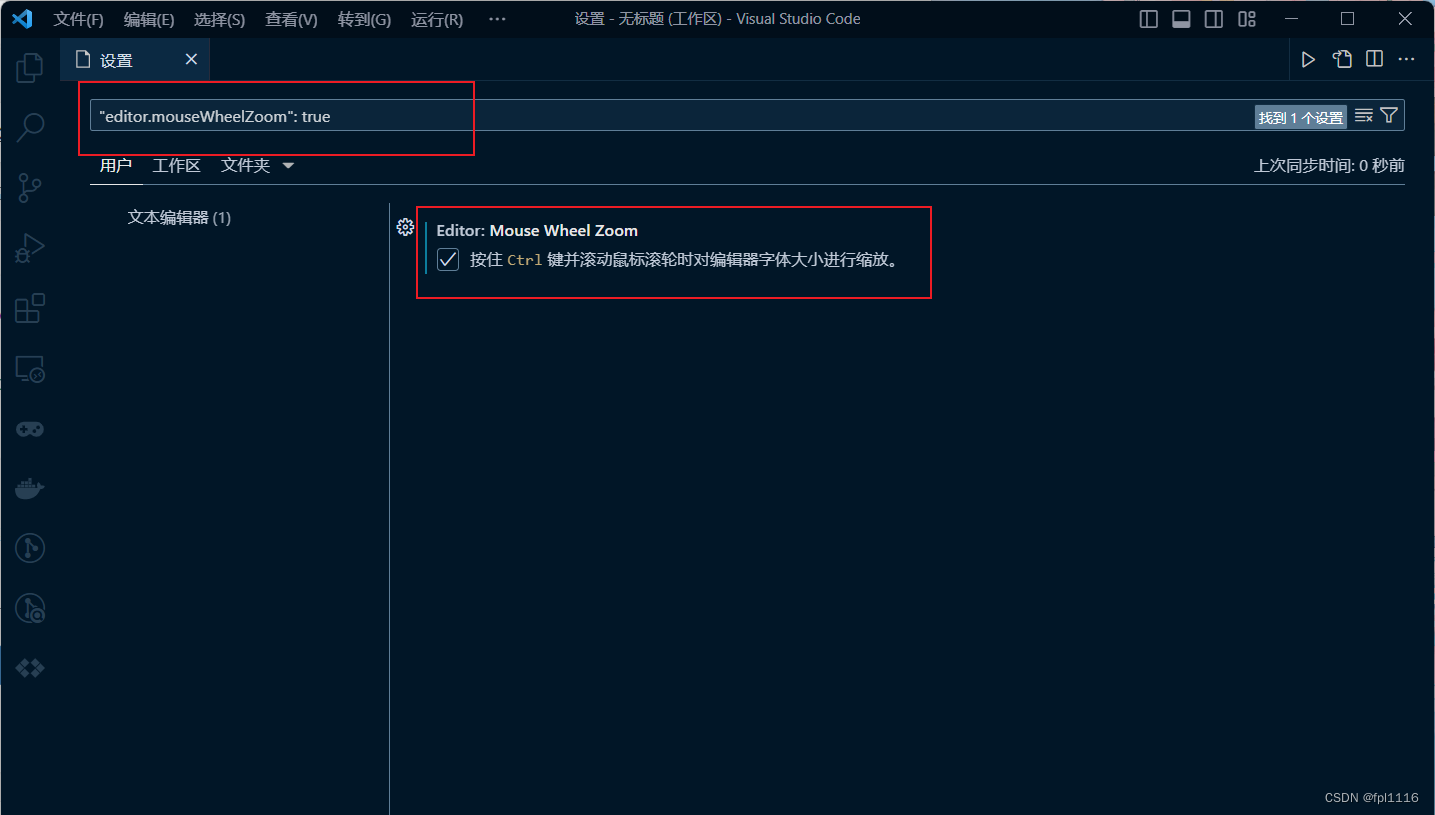Open the settings filter funnel icon
The height and width of the screenshot is (815, 1435).
click(x=1389, y=116)
